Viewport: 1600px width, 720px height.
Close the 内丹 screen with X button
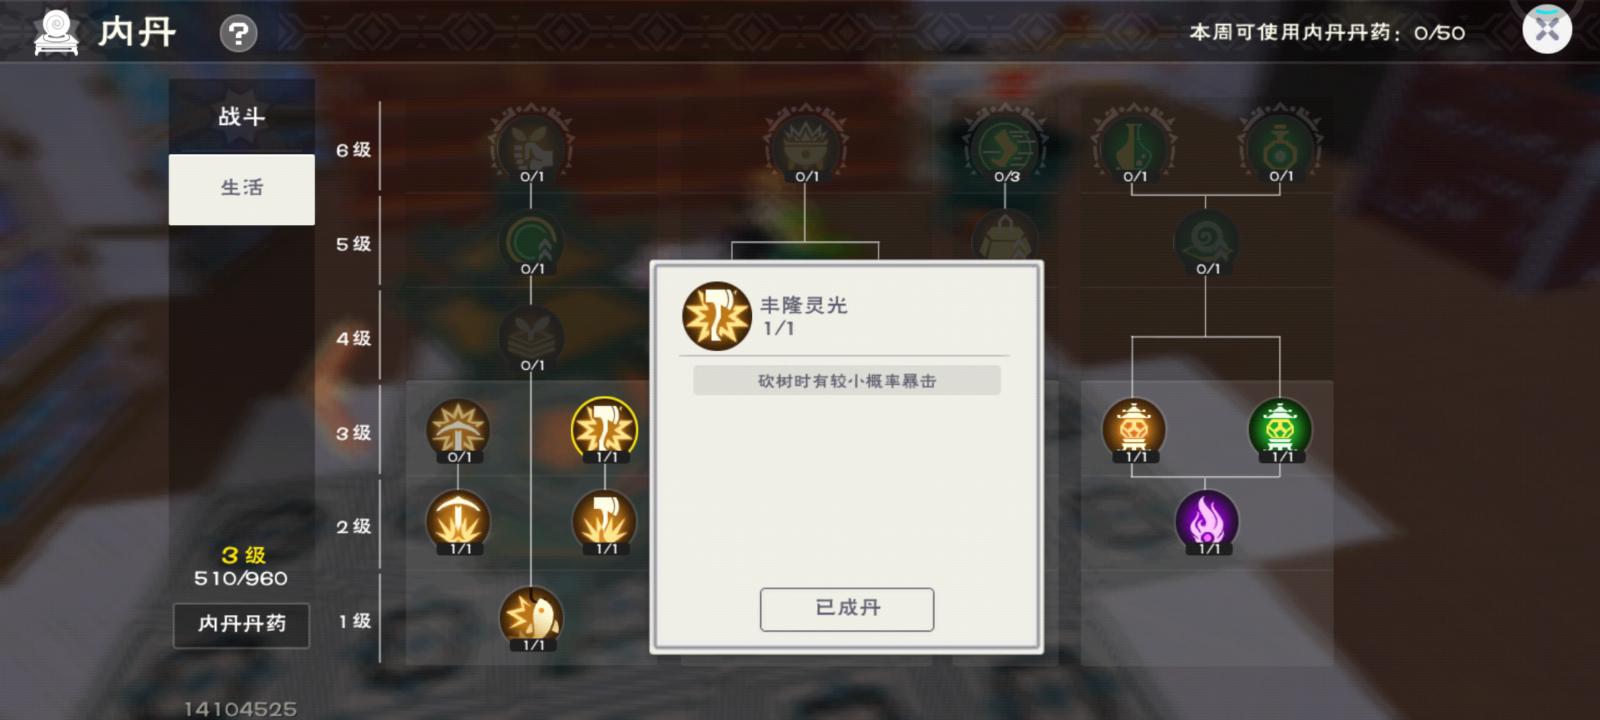1547,29
